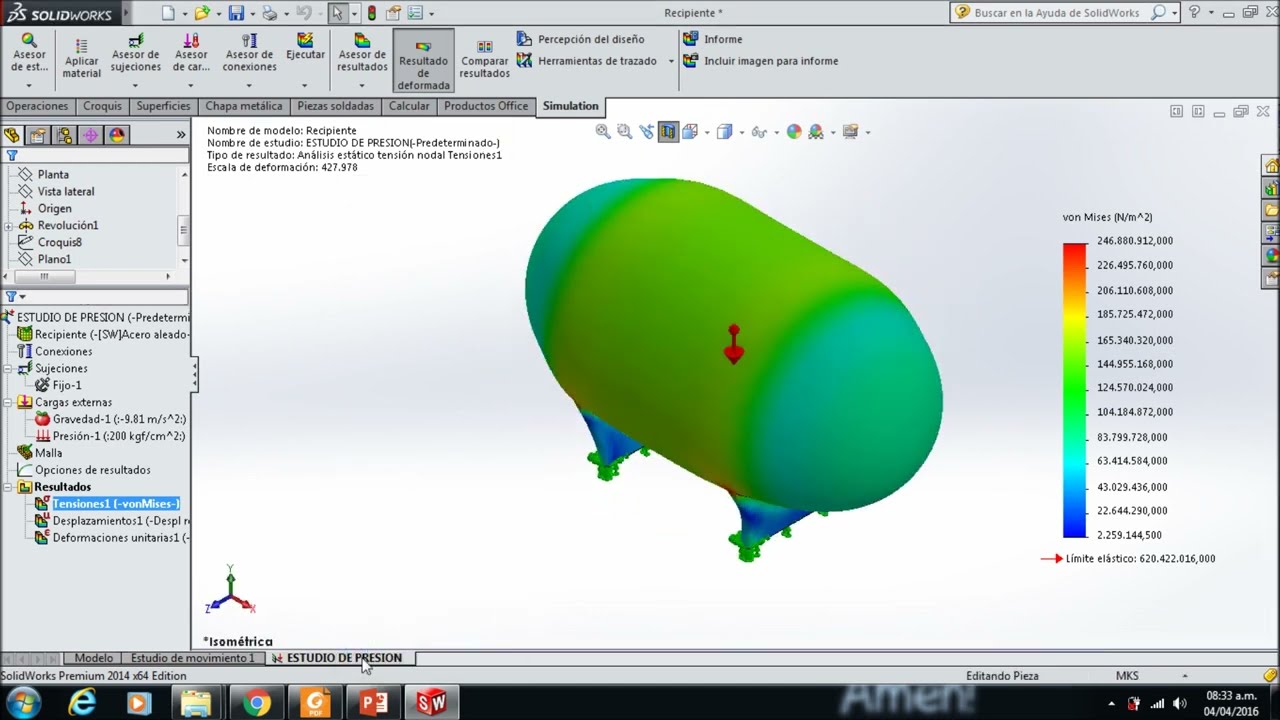Toggle Resultado de deformada
The width and height of the screenshot is (1280, 720).
(423, 61)
